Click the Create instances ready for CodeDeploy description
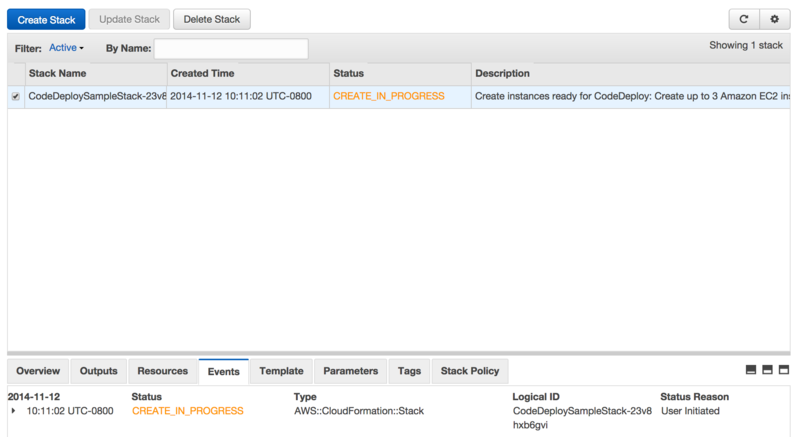Image resolution: width=800 pixels, height=437 pixels. (x=632, y=96)
